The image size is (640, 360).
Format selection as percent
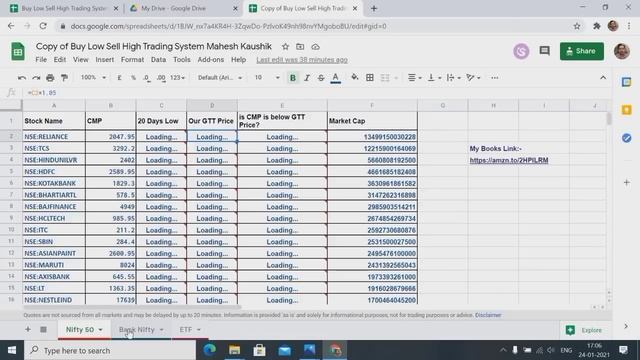pos(133,78)
